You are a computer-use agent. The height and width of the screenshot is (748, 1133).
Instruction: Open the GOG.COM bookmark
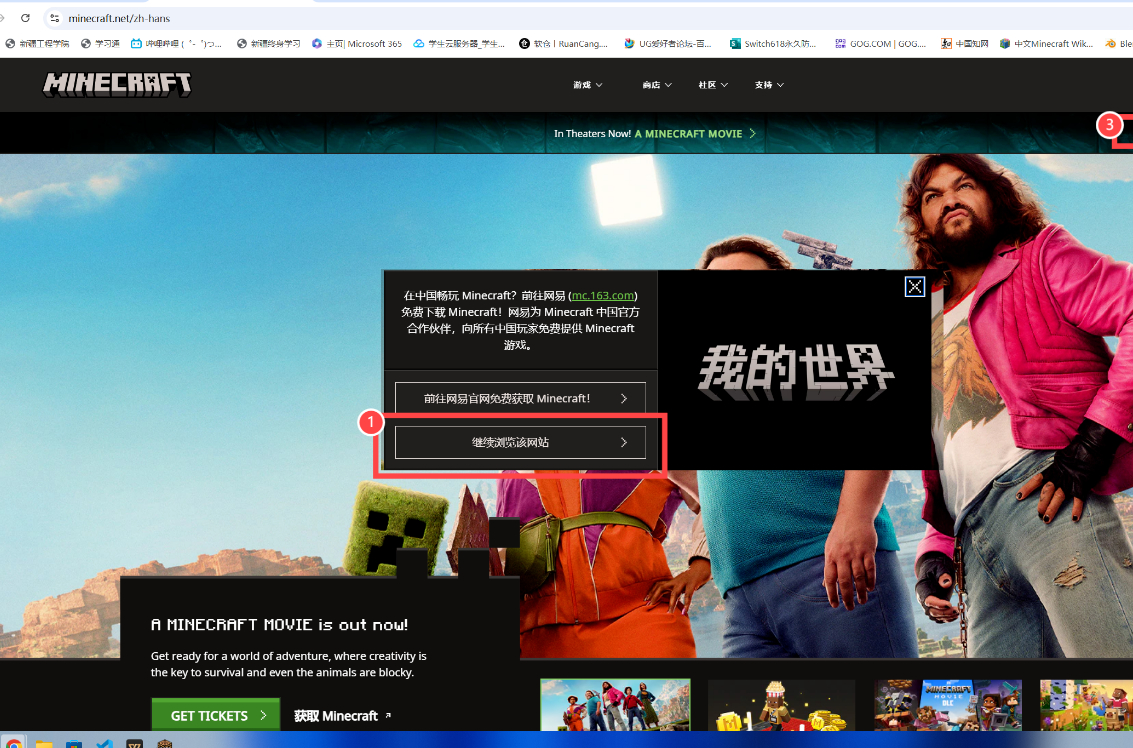[880, 43]
